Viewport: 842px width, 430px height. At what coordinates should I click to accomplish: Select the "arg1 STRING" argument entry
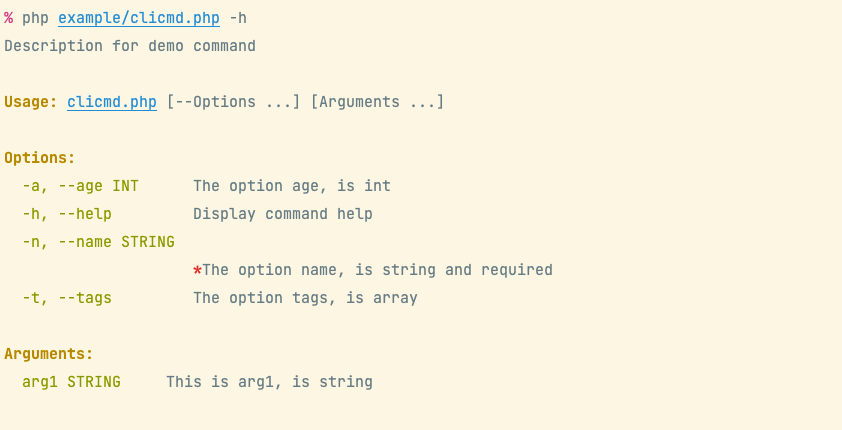(x=71, y=382)
